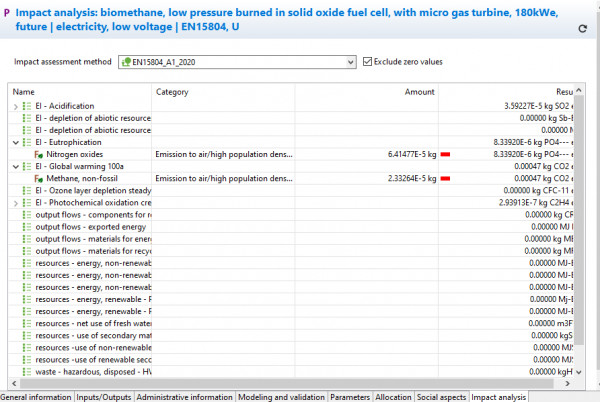This screenshot has height=402, width=600.
Task: Click the red contribution bar for Methane, non-fossil
Action: pyautogui.click(x=445, y=179)
